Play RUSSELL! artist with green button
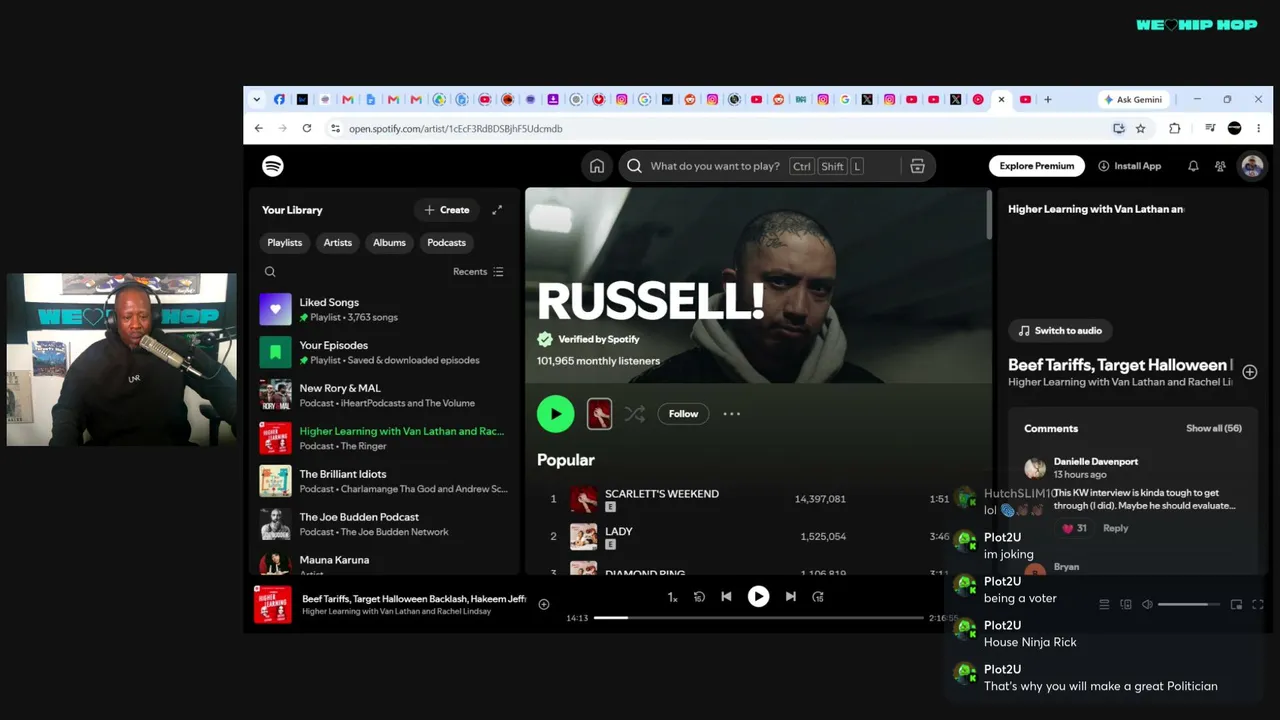This screenshot has width=1280, height=720. (x=556, y=414)
